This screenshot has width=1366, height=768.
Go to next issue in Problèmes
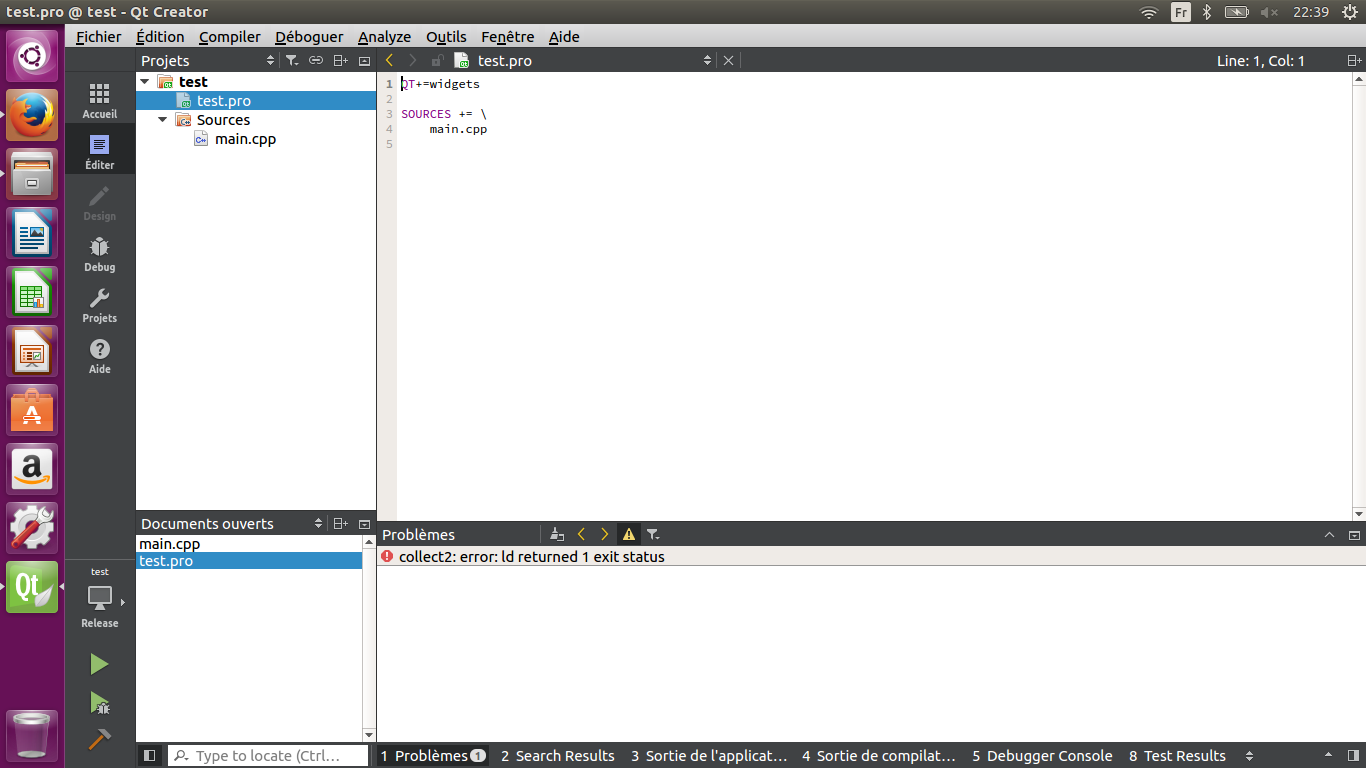point(604,535)
